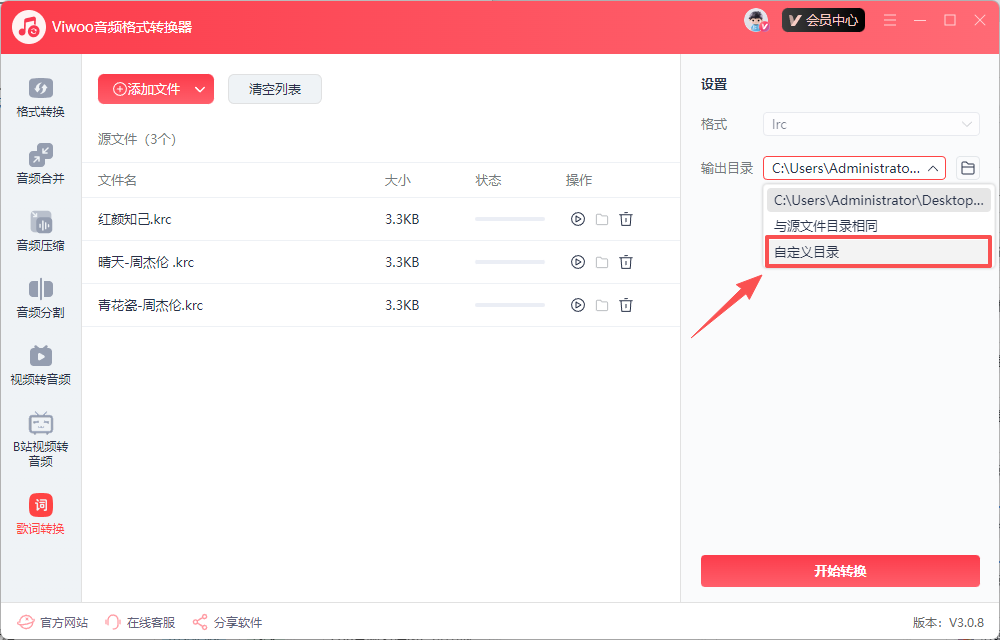Open the user avatar profile
This screenshot has height=640, width=1000.
[756, 20]
